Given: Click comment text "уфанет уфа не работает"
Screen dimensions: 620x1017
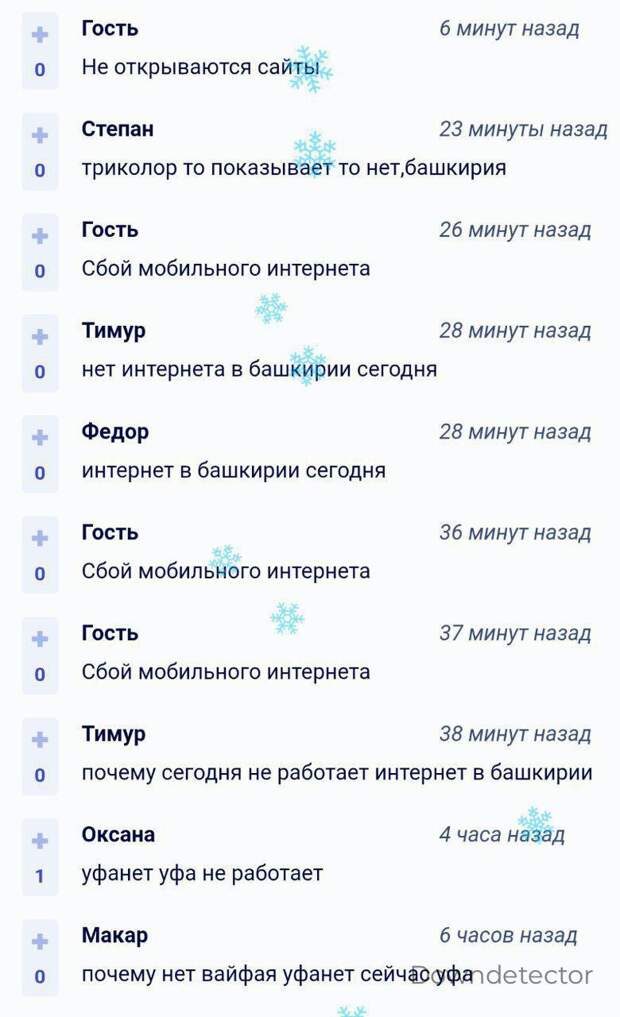Looking at the screenshot, I should (x=202, y=873).
